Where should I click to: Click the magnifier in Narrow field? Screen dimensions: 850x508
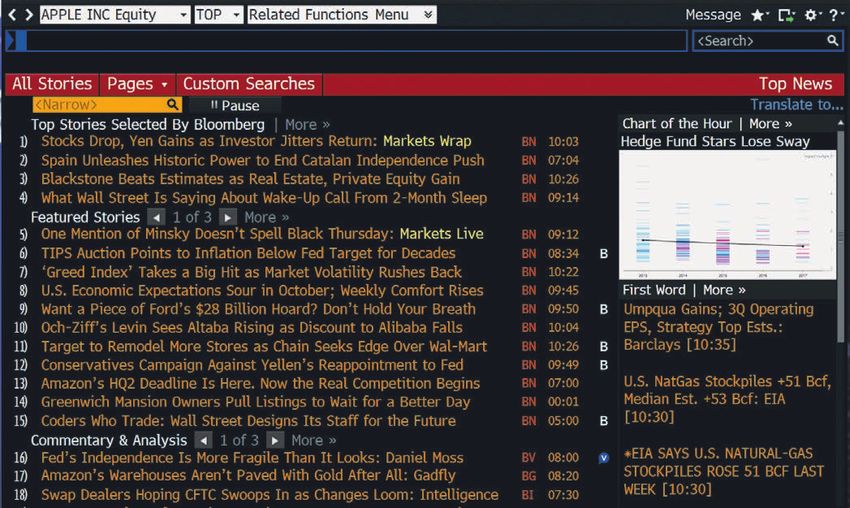pyautogui.click(x=172, y=104)
